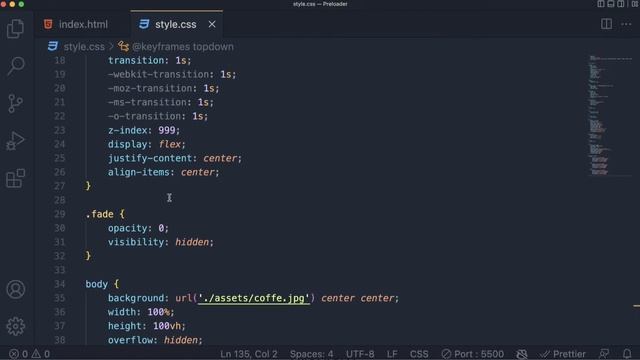Click the width: 100% line
This screenshot has width=640, height=360.
141,312
